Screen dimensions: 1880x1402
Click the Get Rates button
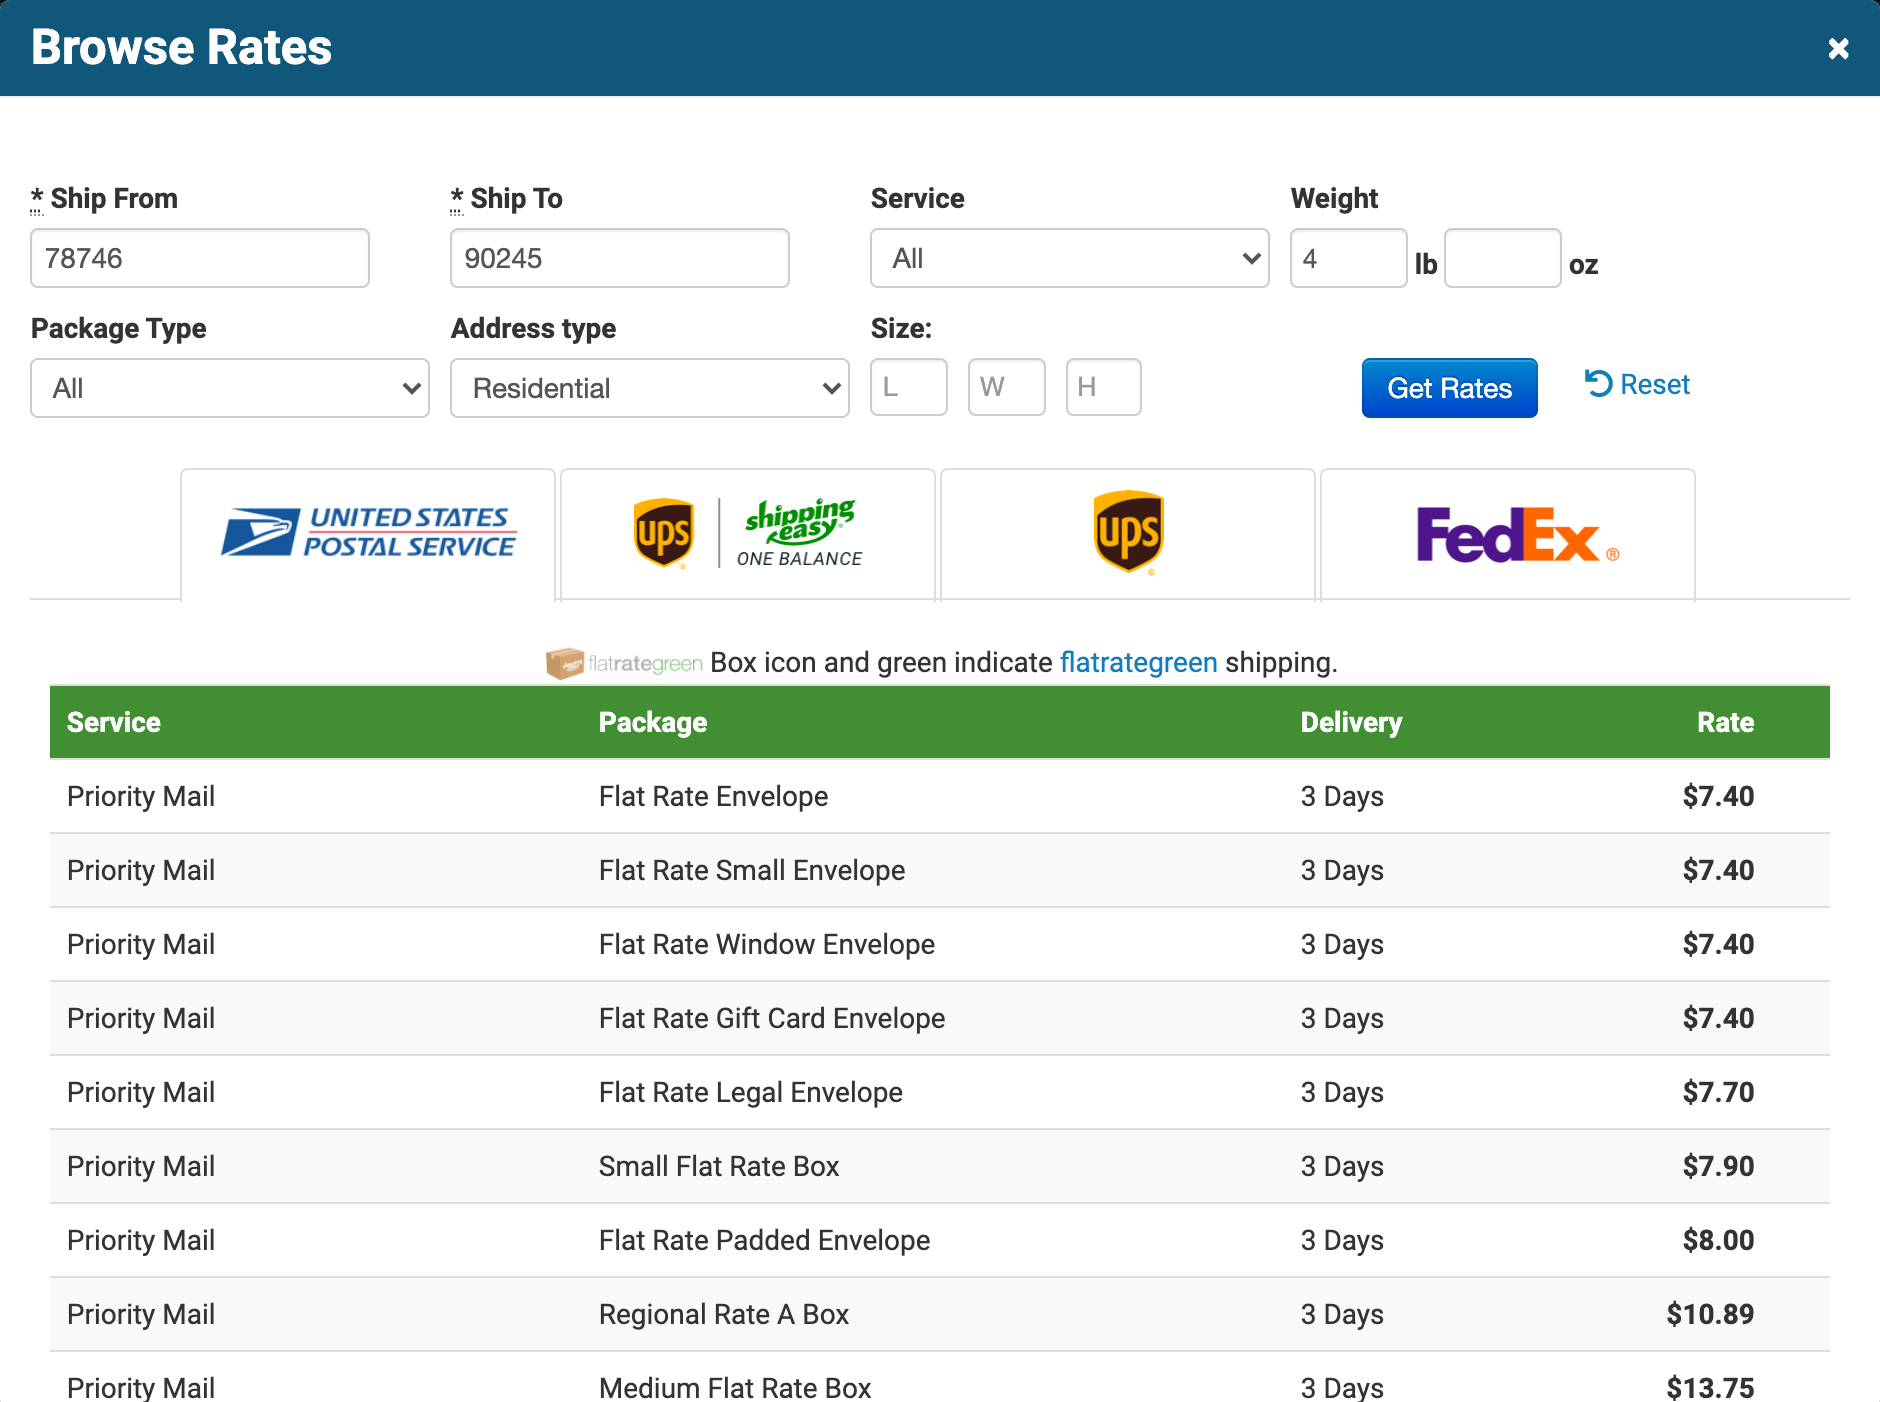[1449, 388]
